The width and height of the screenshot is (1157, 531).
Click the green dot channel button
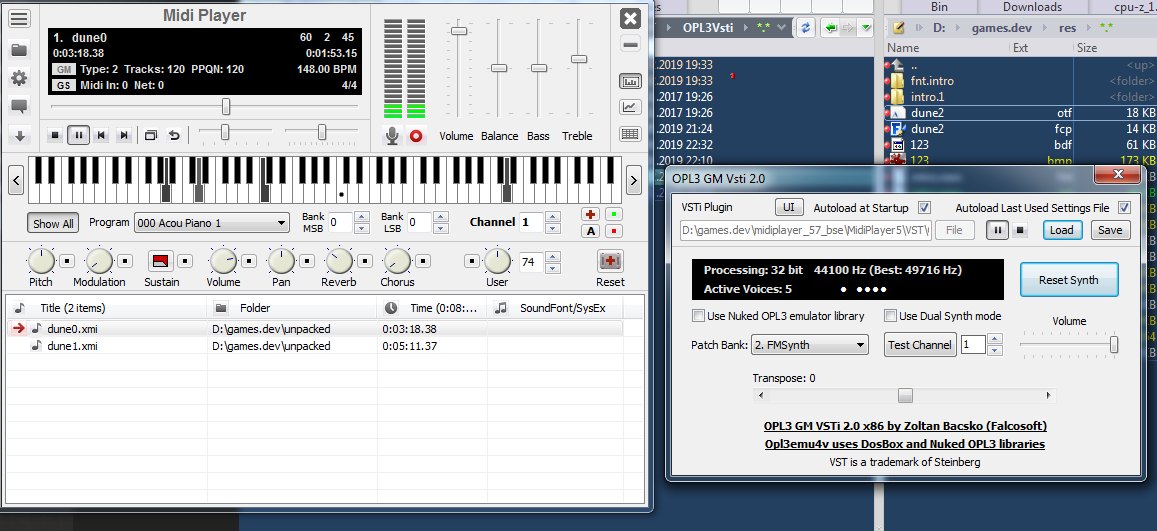coord(614,215)
